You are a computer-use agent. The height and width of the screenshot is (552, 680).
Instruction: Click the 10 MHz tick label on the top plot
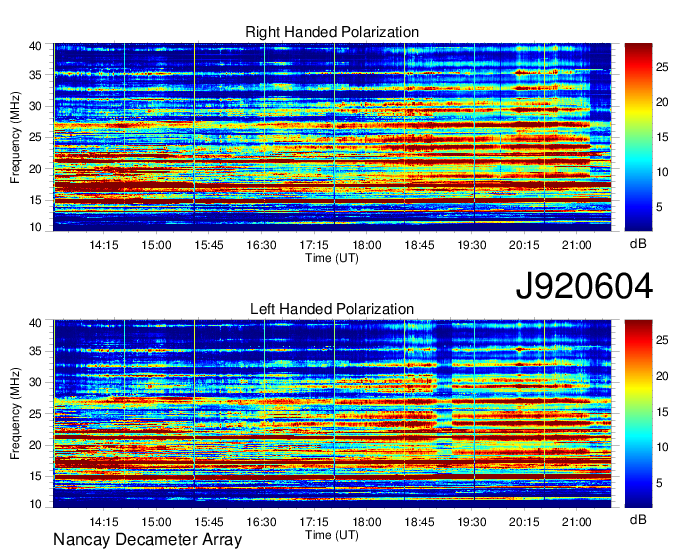[x=35, y=227]
